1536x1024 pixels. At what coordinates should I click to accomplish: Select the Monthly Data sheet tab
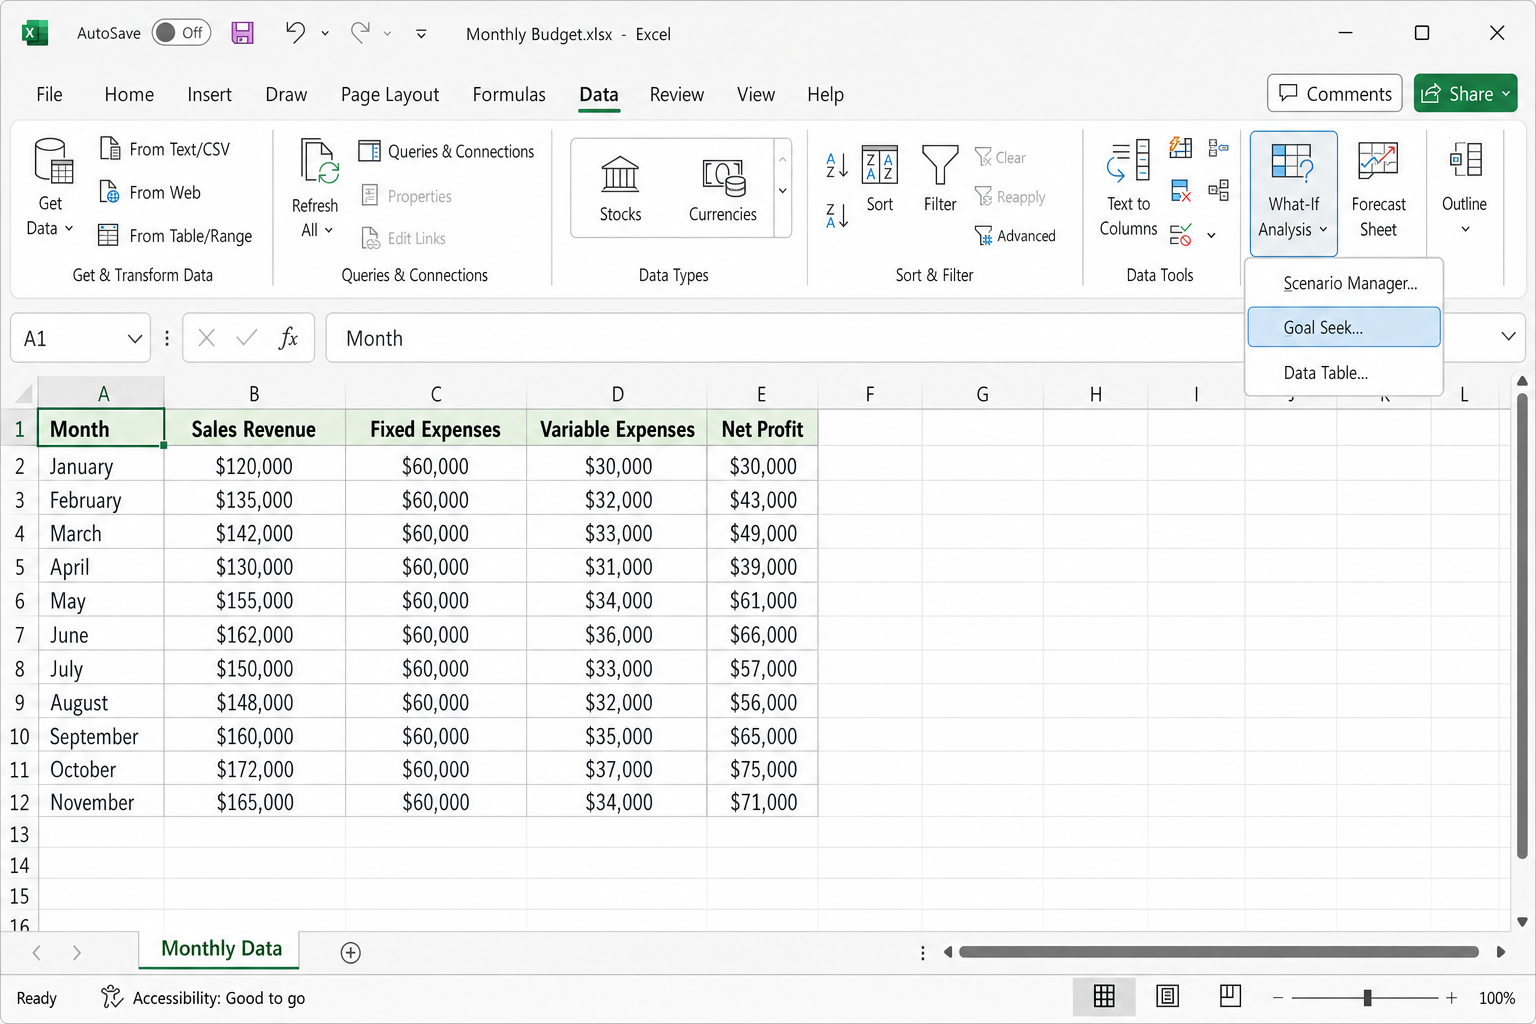[221, 948]
